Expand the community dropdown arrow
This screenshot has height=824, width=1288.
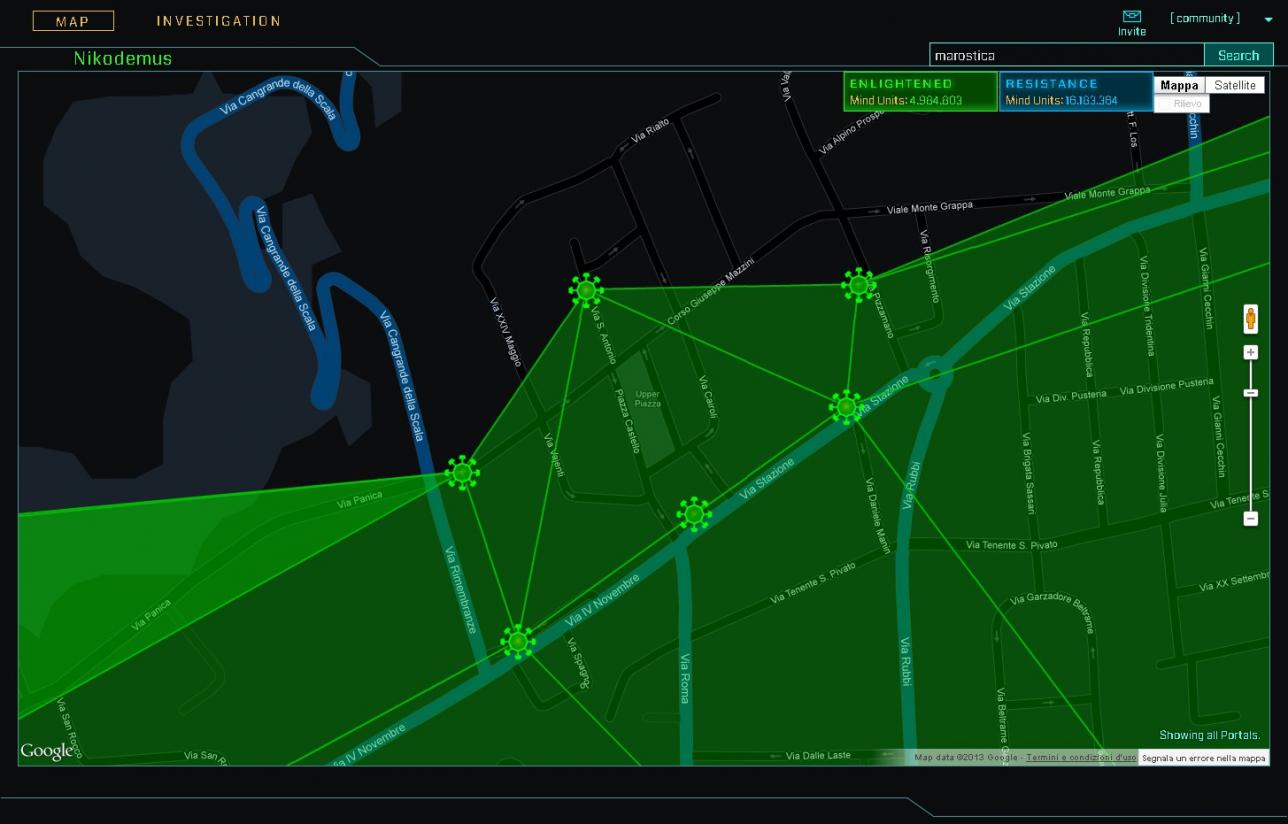pos(1269,20)
